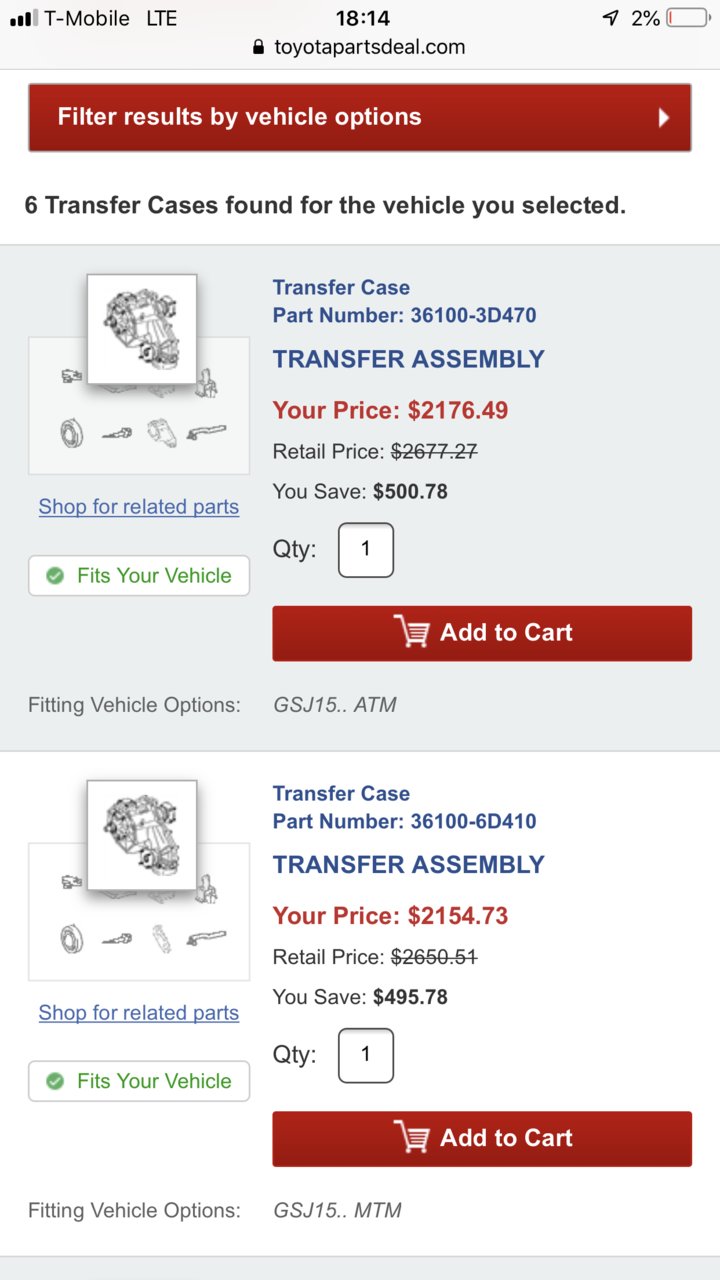Screen dimensions: 720x1280
Task: Tap the location arrow icon in status bar
Action: click(610, 18)
